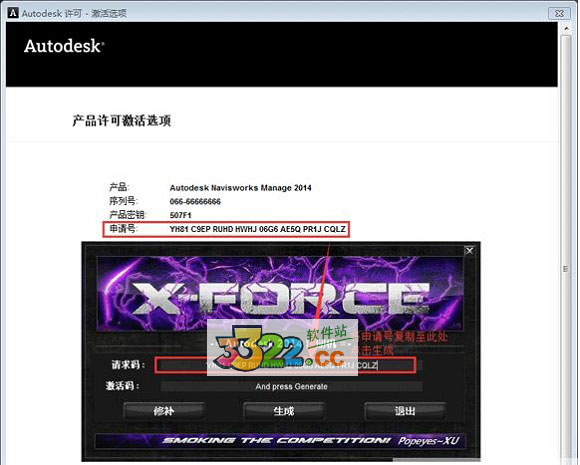Viewport: 580px width, 465px height.
Task: Click the vertical scrollbar thumb grip
Action: (566, 269)
